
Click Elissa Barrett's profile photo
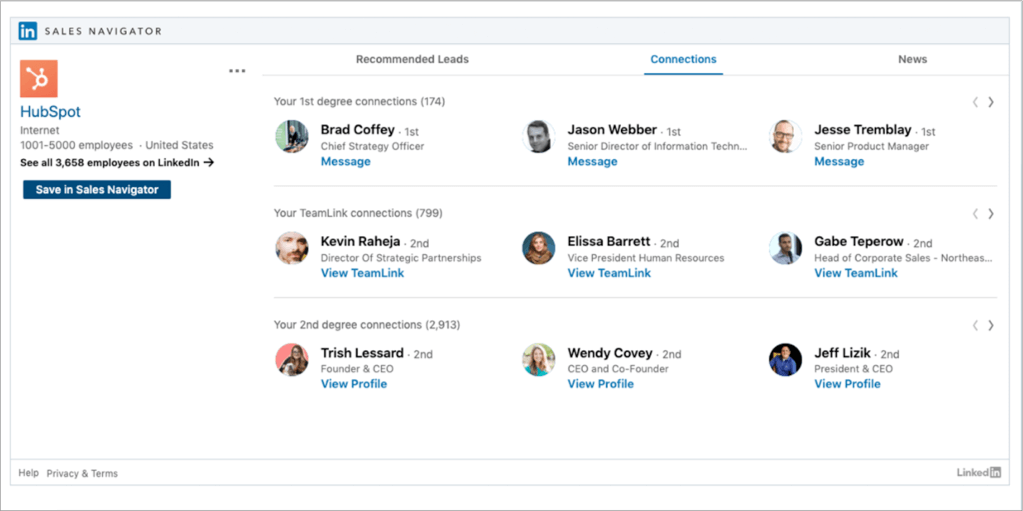pos(539,249)
